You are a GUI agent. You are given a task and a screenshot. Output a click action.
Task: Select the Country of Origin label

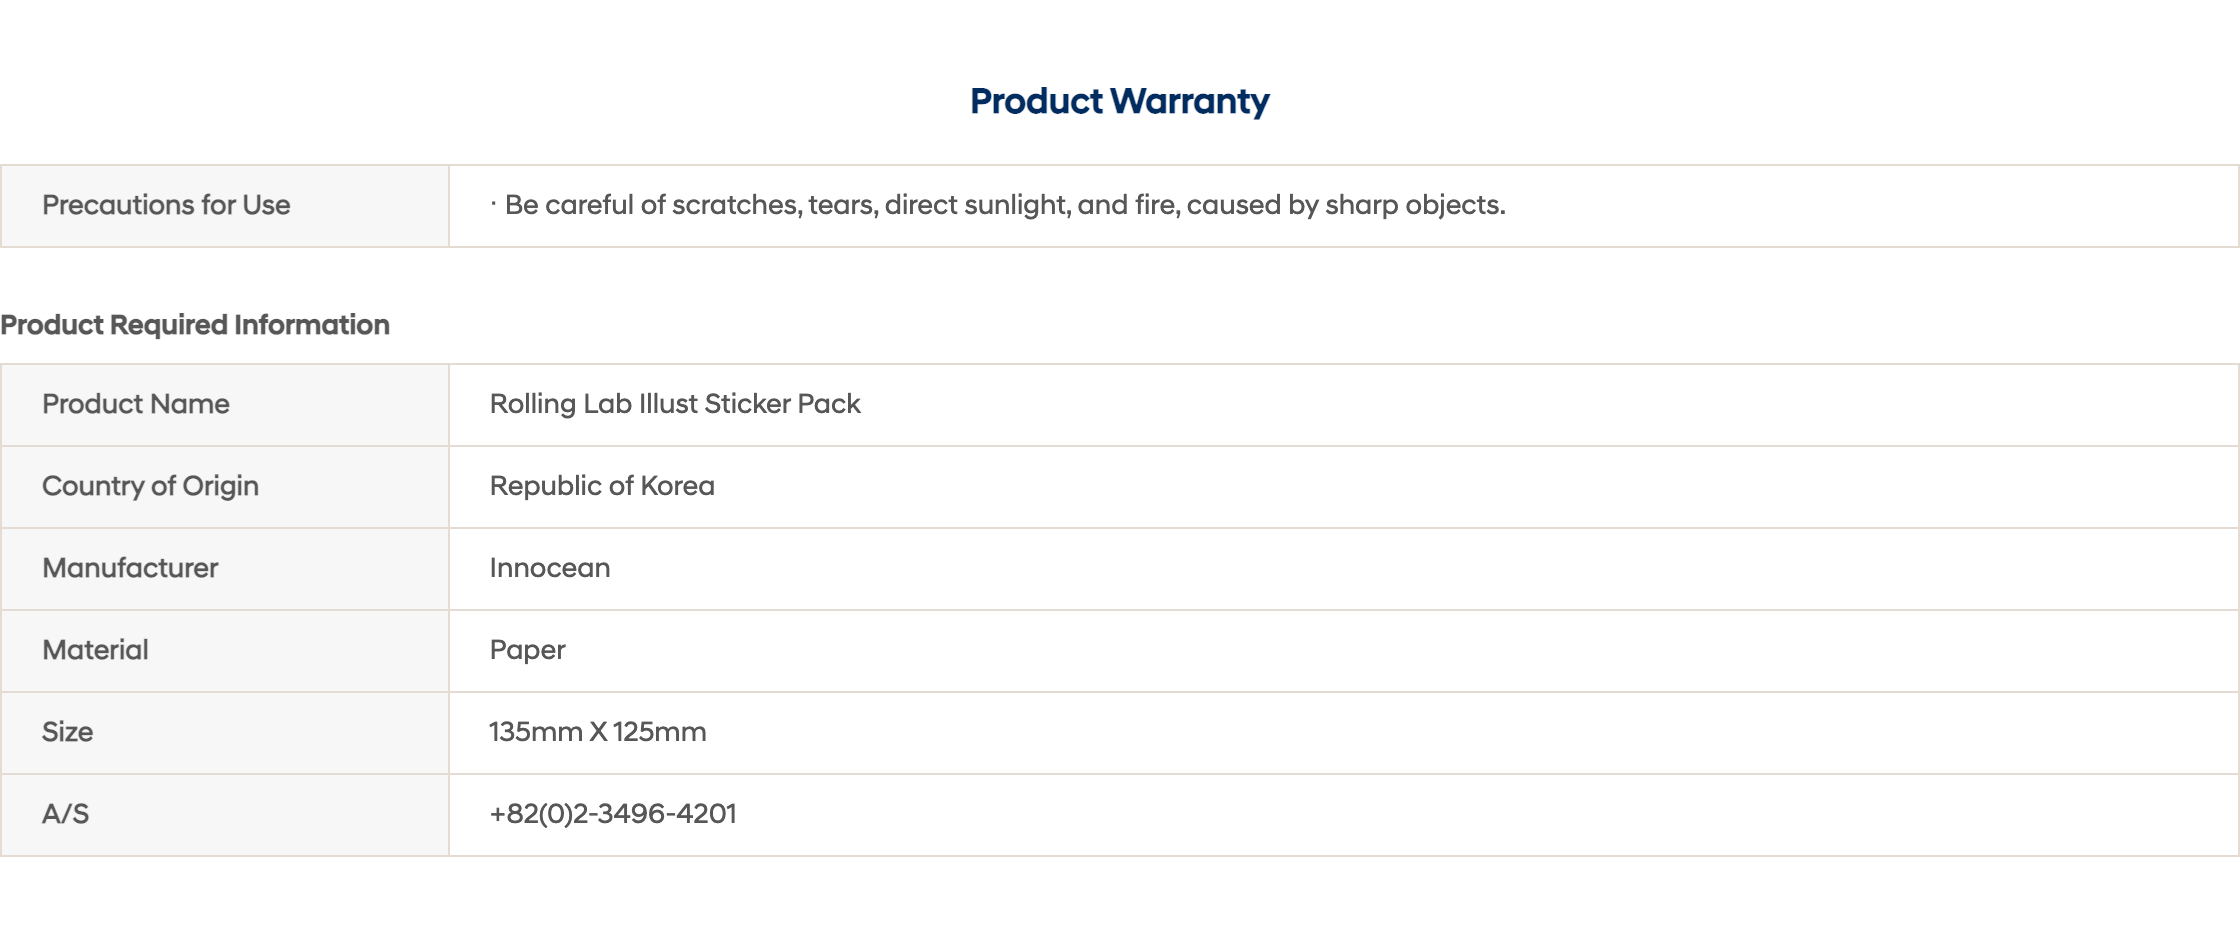(150, 486)
